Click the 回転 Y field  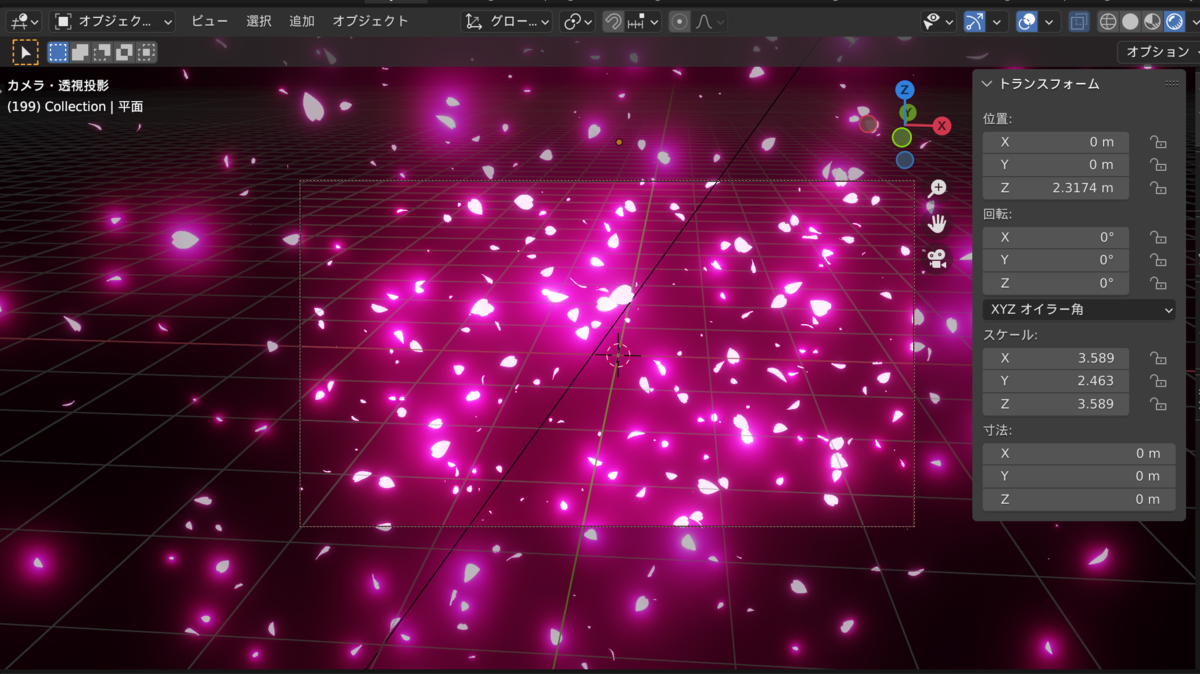[x=1055, y=260]
